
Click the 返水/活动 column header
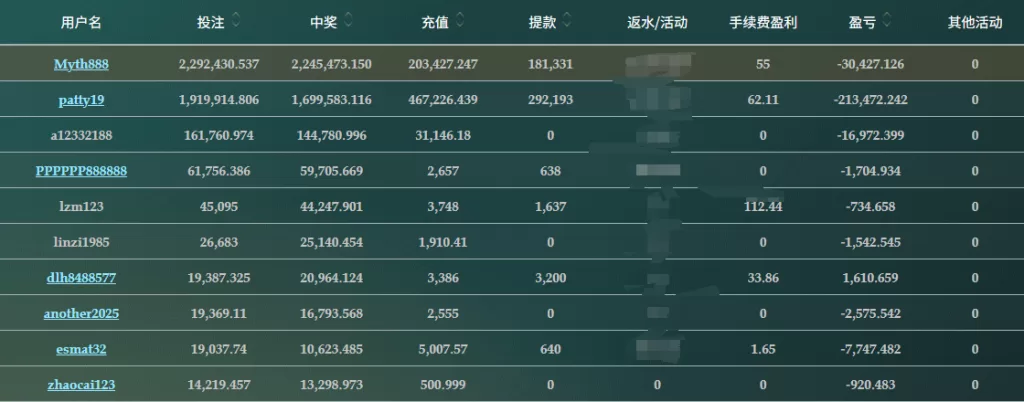pos(657,21)
